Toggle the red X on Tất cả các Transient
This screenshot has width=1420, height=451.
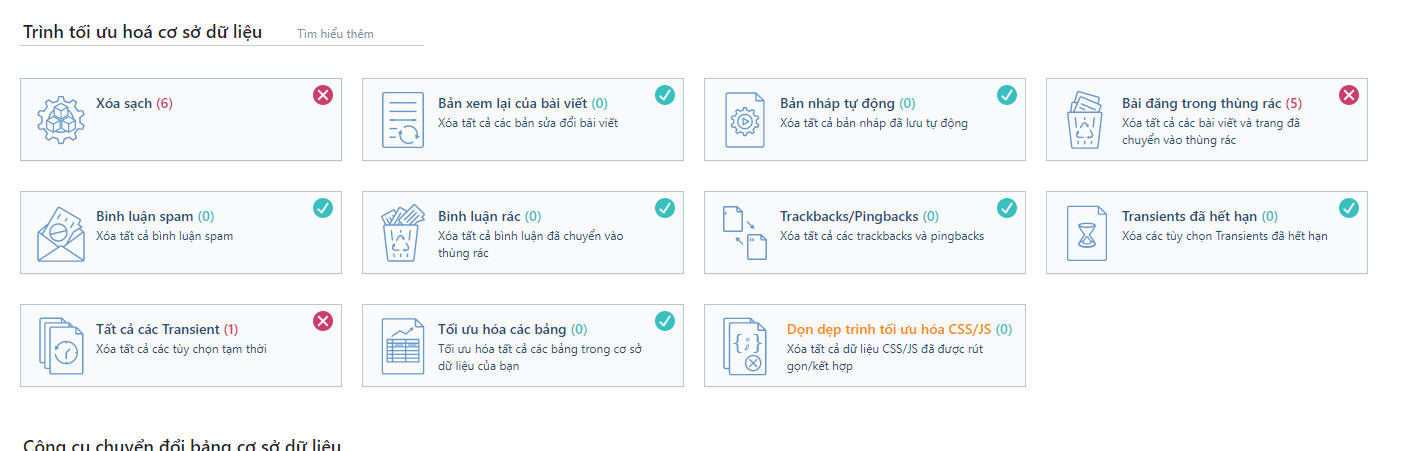pyautogui.click(x=322, y=321)
